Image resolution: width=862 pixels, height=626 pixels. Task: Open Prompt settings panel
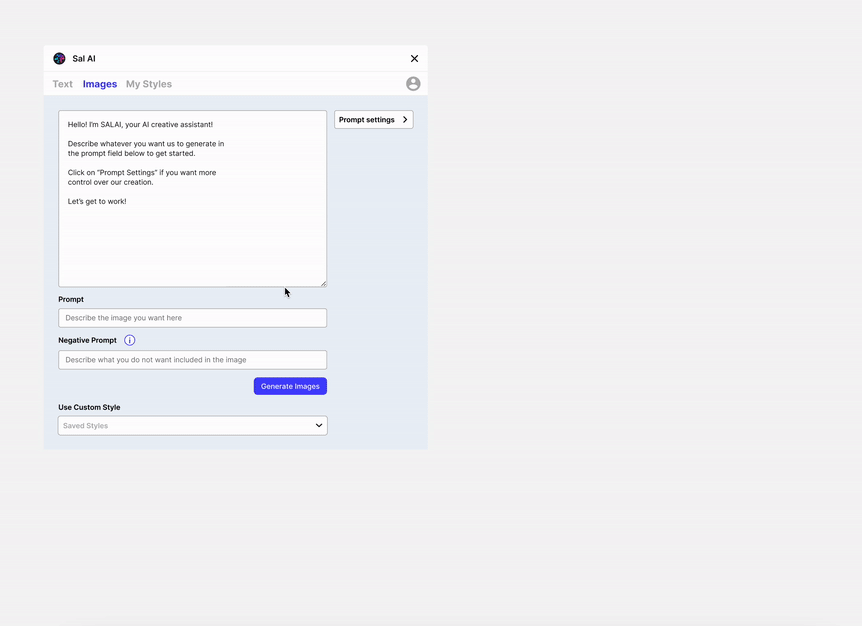[x=374, y=120]
